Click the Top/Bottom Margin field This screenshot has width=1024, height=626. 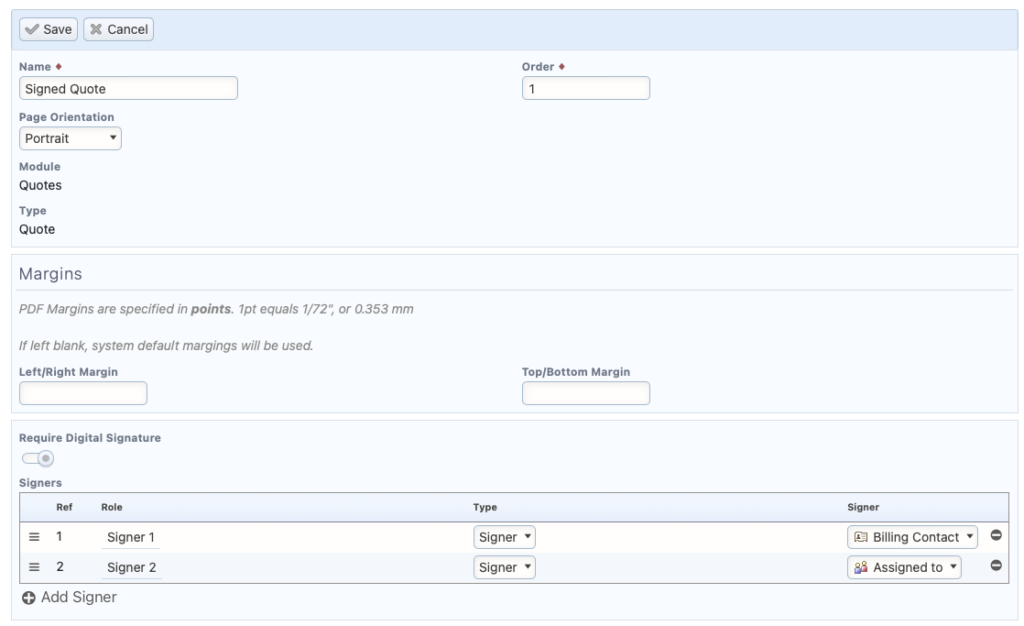click(x=586, y=394)
